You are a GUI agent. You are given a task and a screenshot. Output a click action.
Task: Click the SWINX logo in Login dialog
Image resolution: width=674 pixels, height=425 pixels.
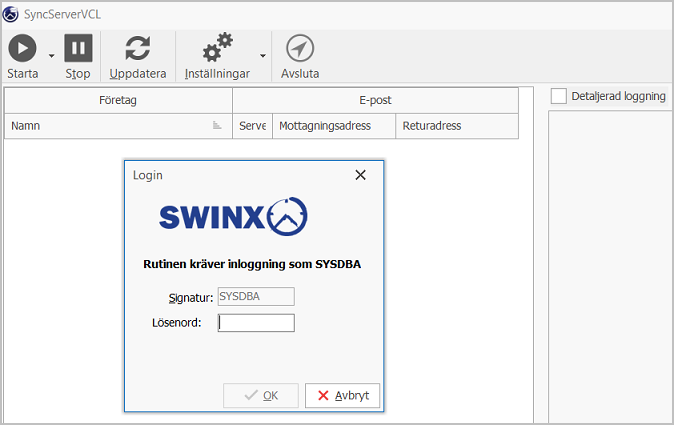pyautogui.click(x=233, y=216)
